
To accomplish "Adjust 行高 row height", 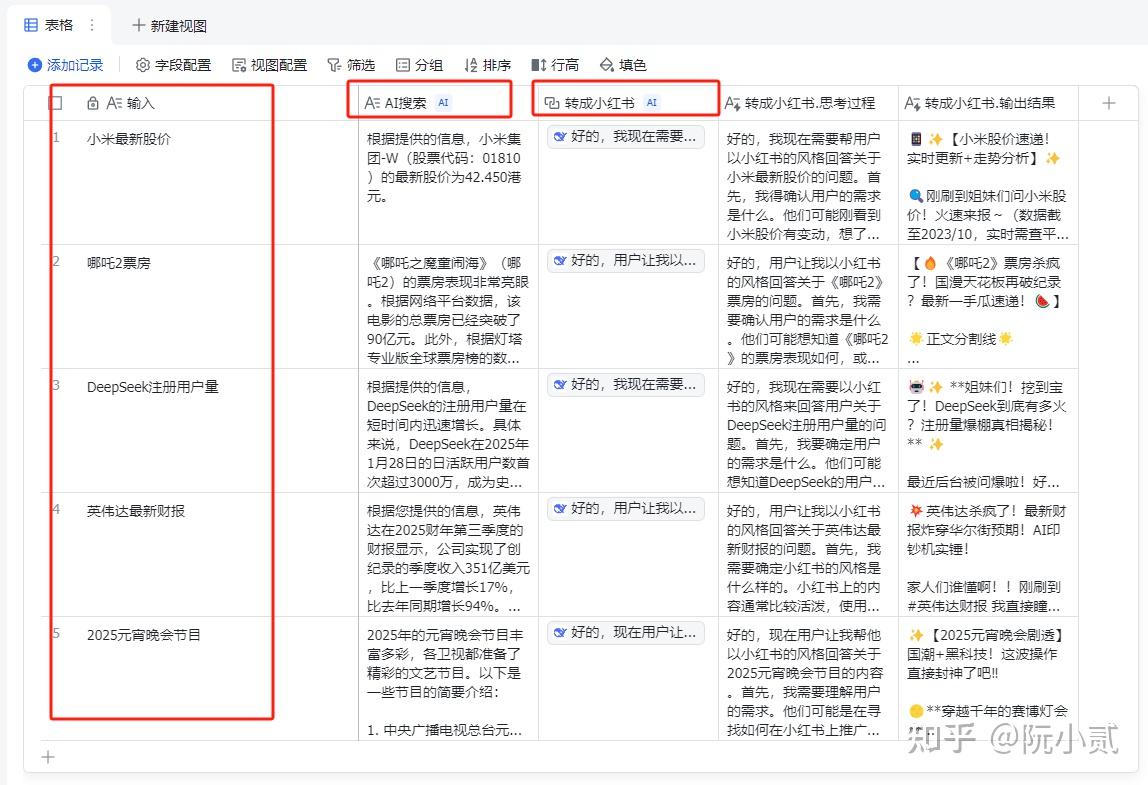I will [555, 65].
